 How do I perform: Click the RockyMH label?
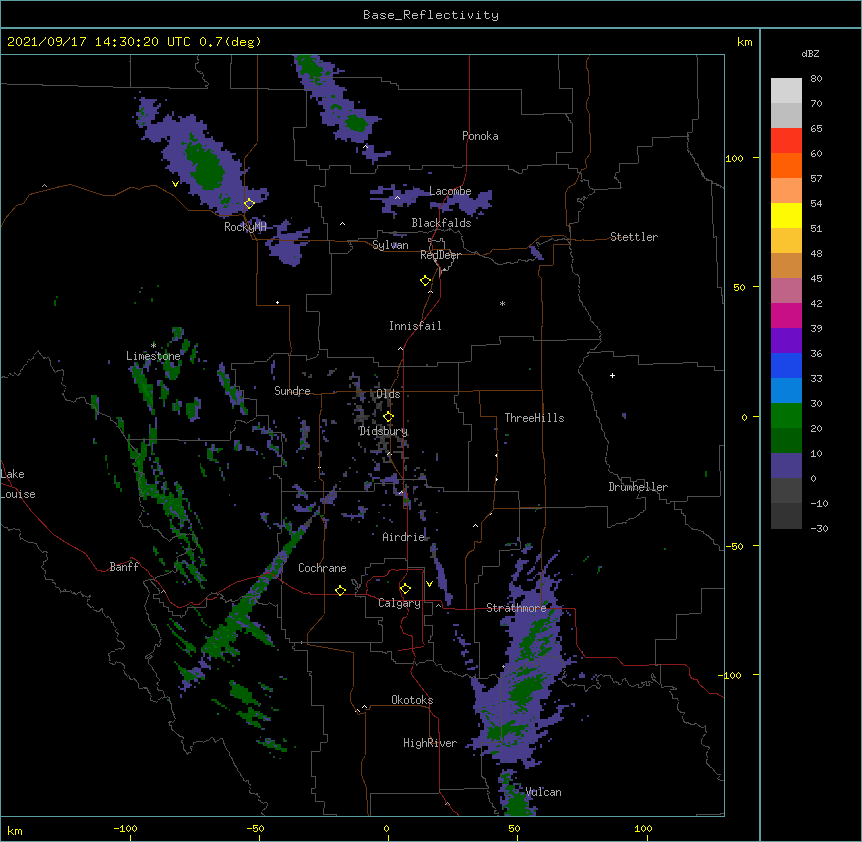[245, 227]
